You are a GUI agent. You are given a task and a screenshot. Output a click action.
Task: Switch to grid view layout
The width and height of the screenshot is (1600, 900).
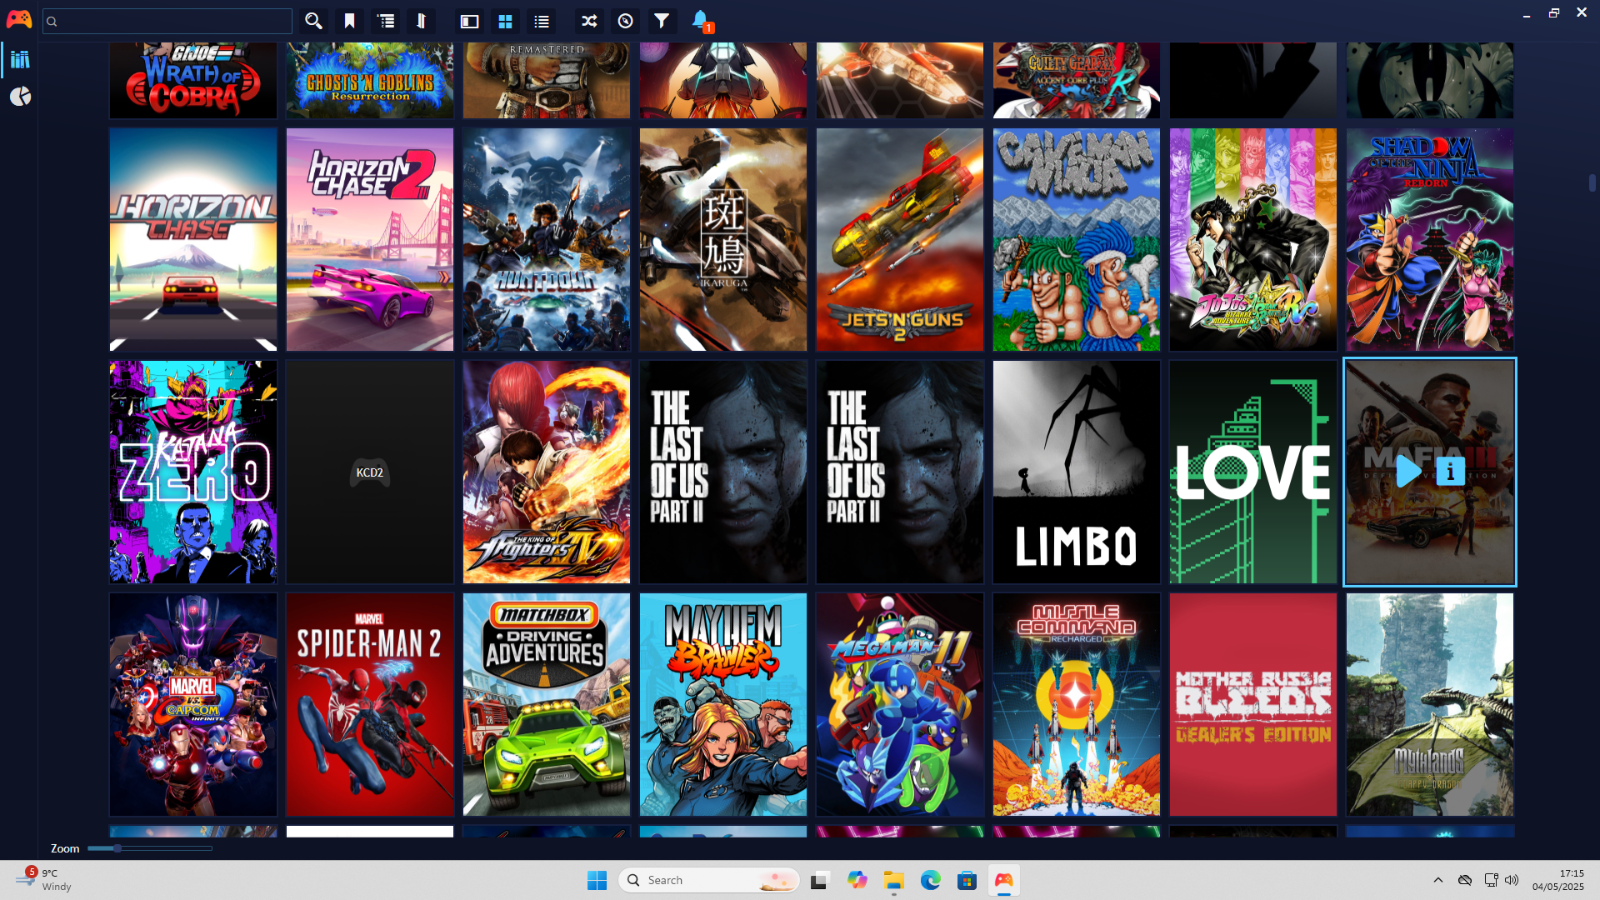(505, 21)
